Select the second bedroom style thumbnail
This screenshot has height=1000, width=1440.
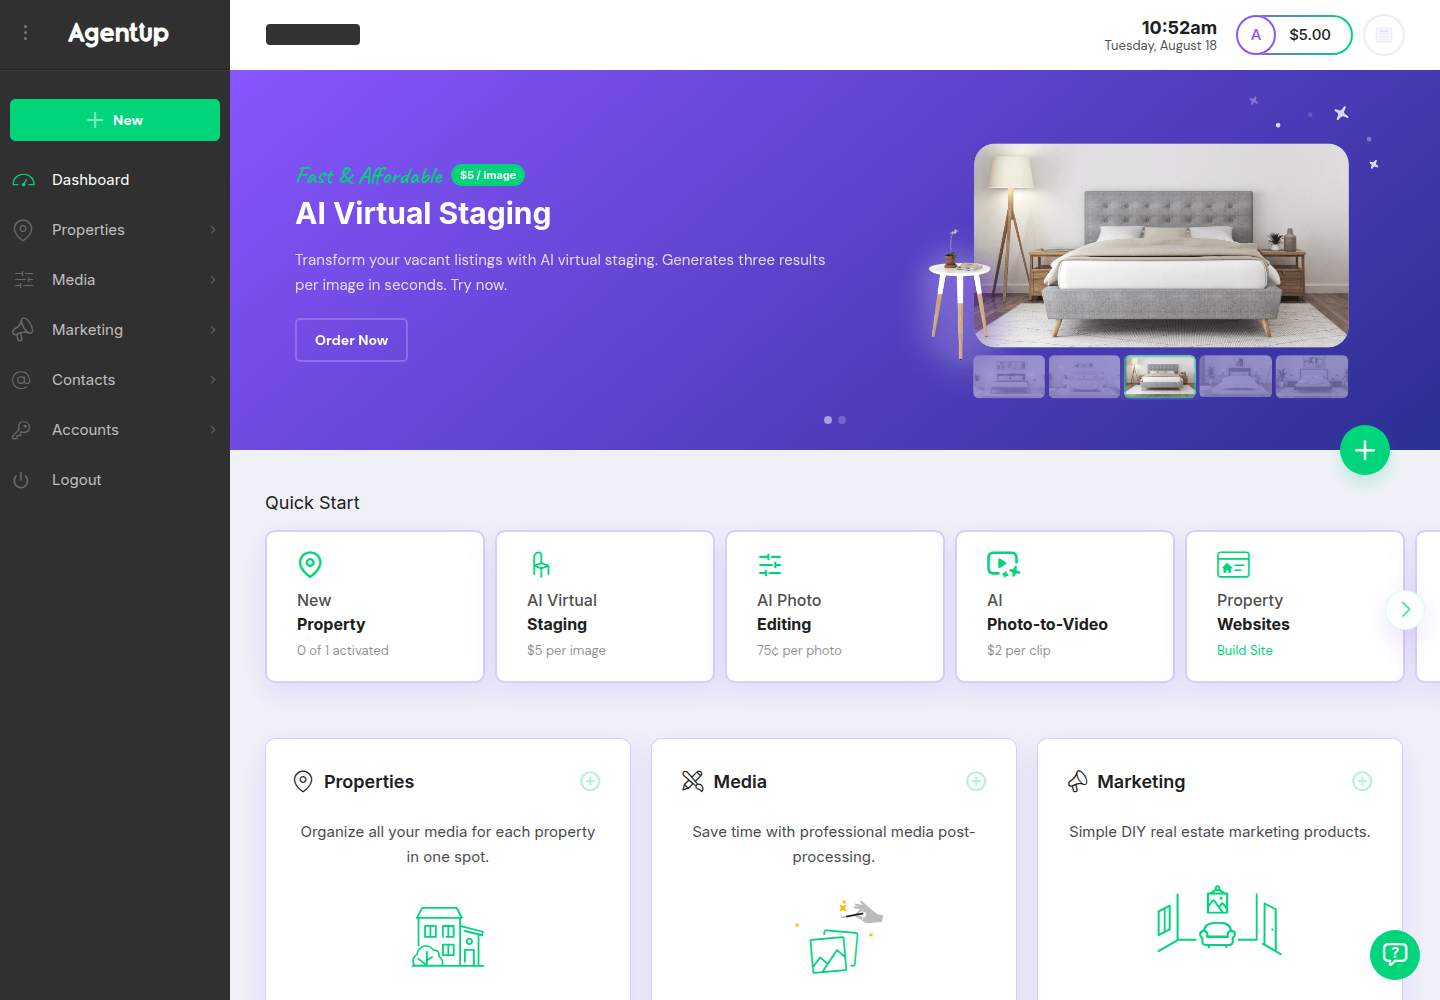[x=1084, y=377]
